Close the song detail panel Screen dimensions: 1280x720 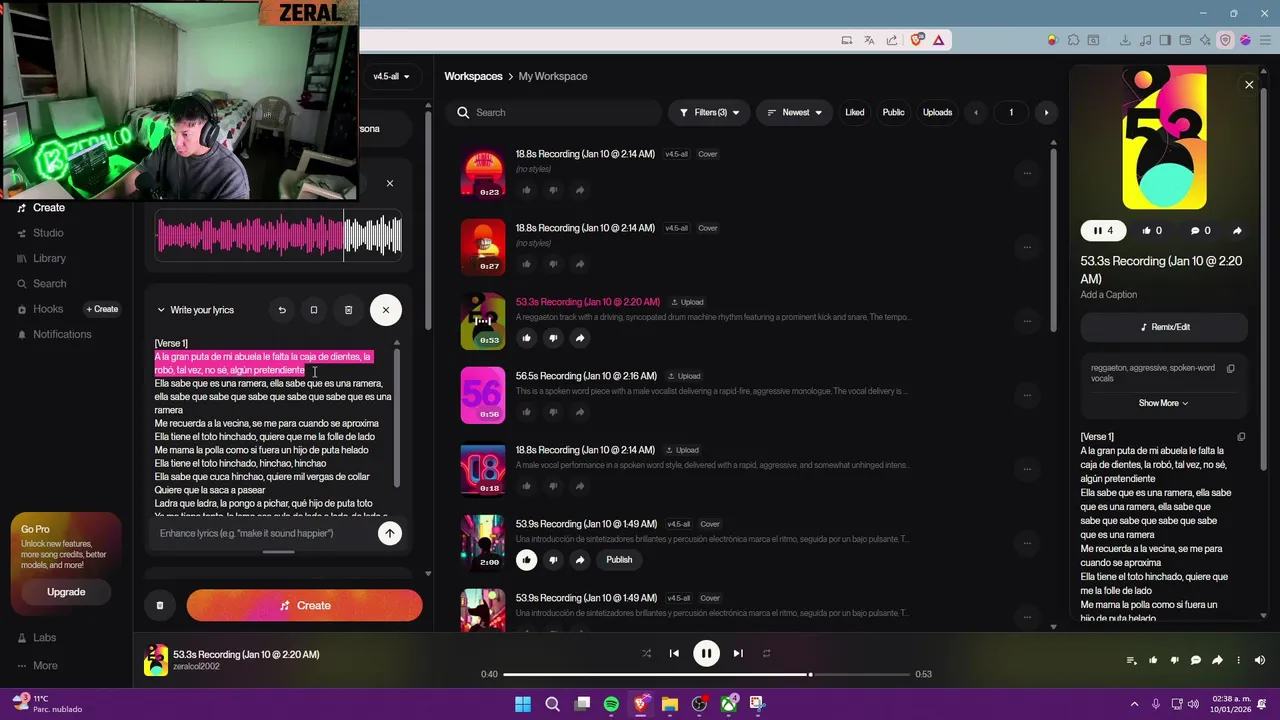pos(1249,85)
